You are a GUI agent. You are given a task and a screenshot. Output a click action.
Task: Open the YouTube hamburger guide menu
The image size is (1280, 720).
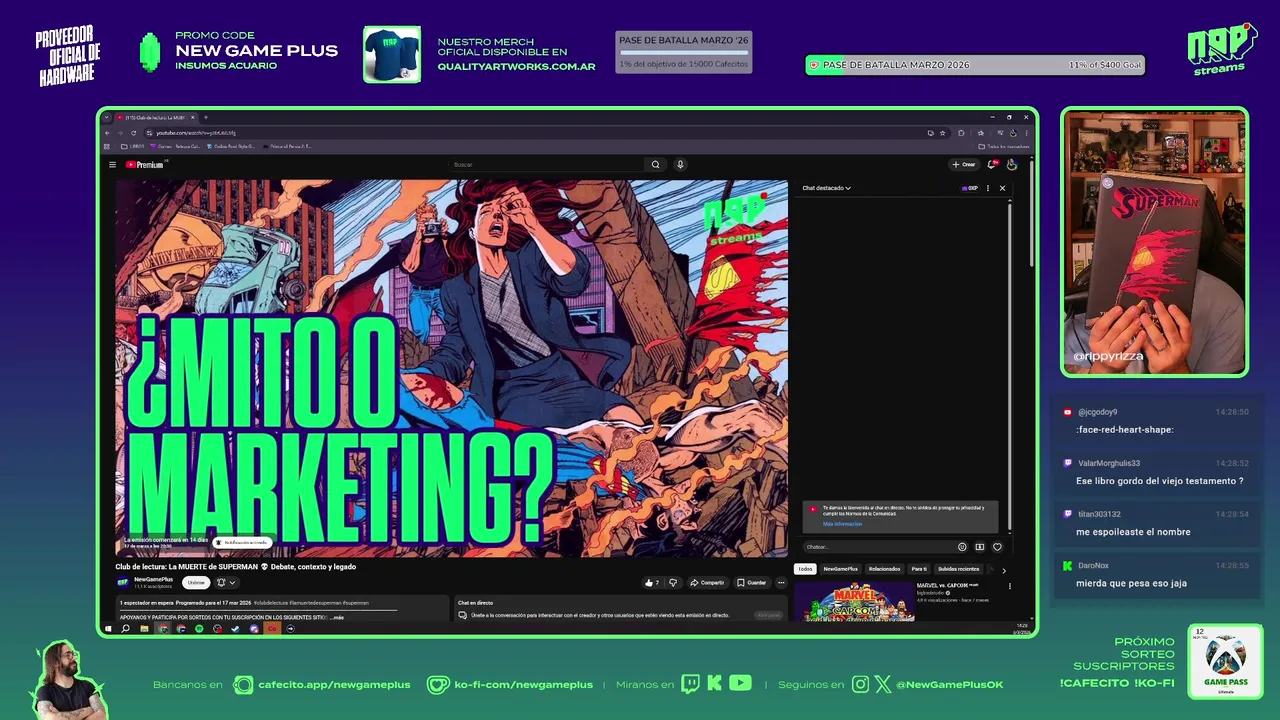coord(112,165)
